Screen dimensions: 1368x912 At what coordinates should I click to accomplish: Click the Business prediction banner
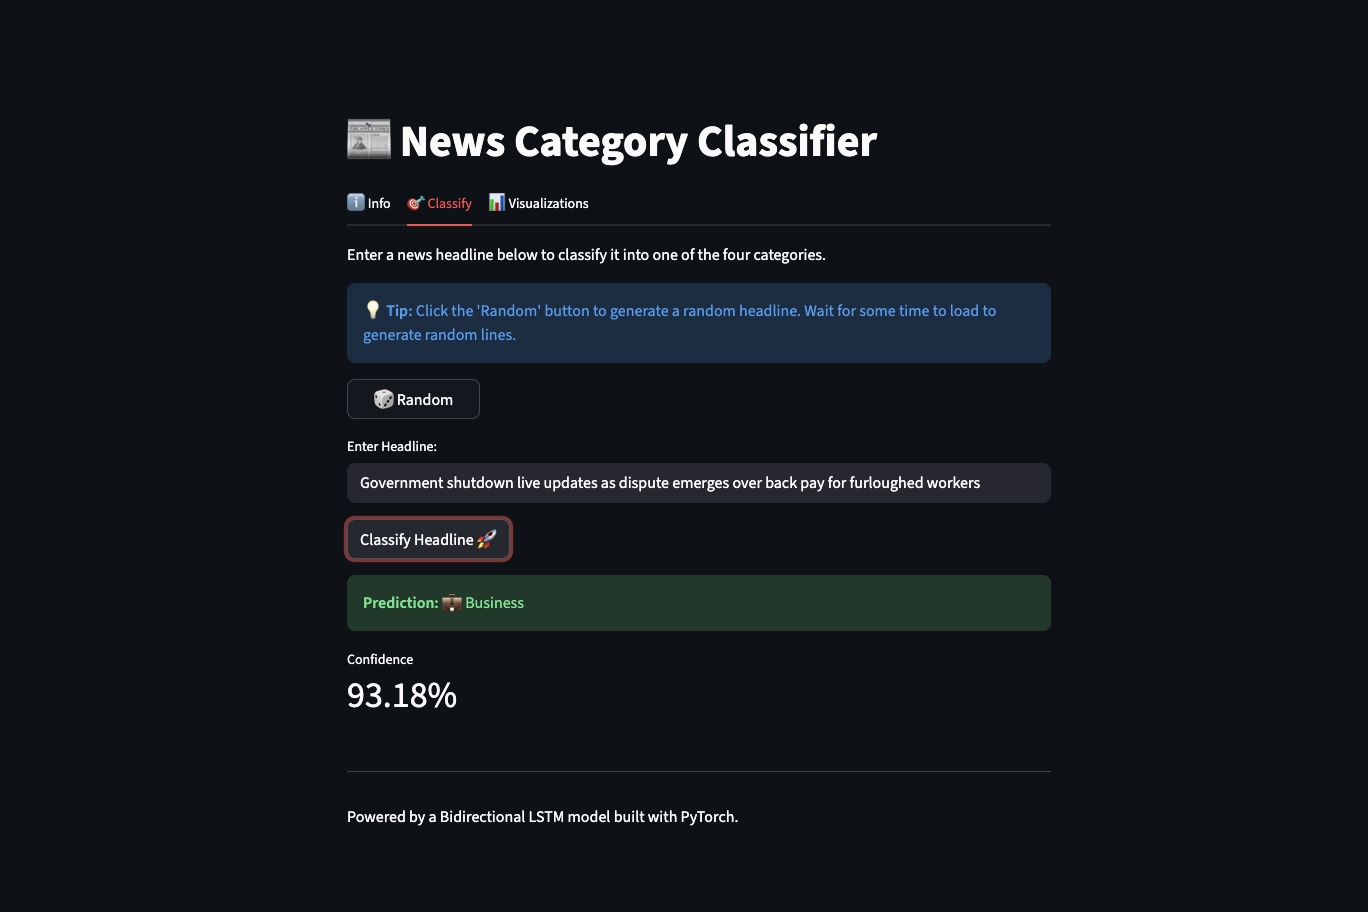(698, 602)
